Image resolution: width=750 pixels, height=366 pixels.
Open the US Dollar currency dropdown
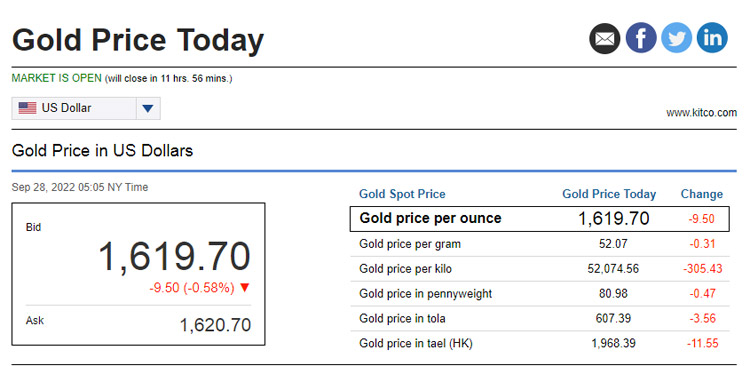(86, 109)
